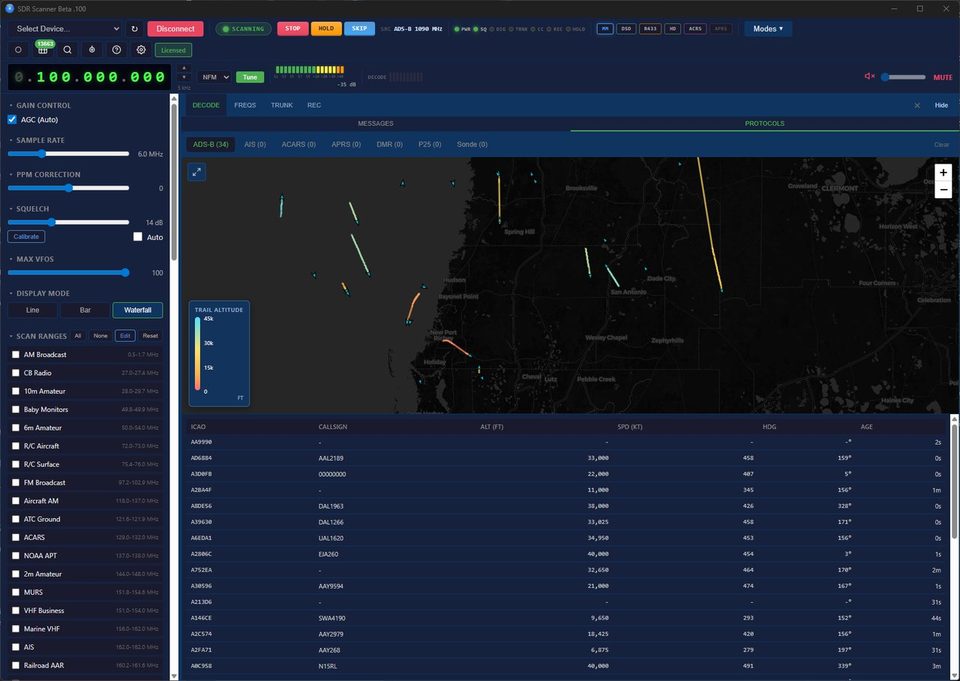
Task: Click the muted speaker icon
Action: (869, 77)
